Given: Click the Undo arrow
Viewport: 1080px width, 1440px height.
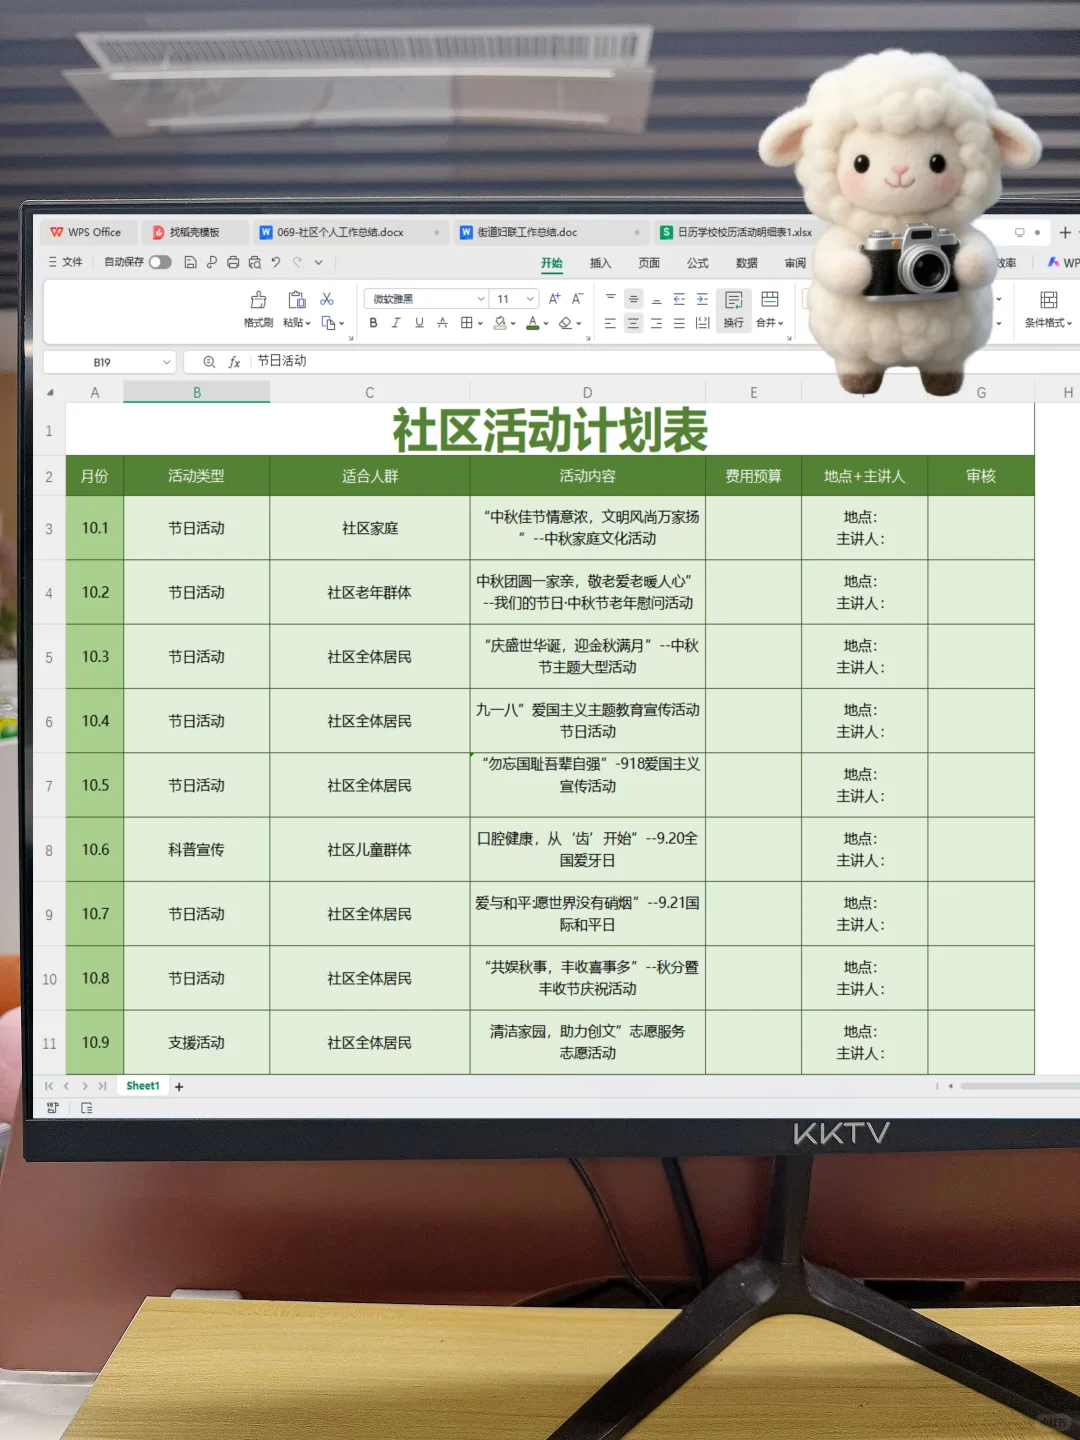Looking at the screenshot, I should (x=276, y=263).
